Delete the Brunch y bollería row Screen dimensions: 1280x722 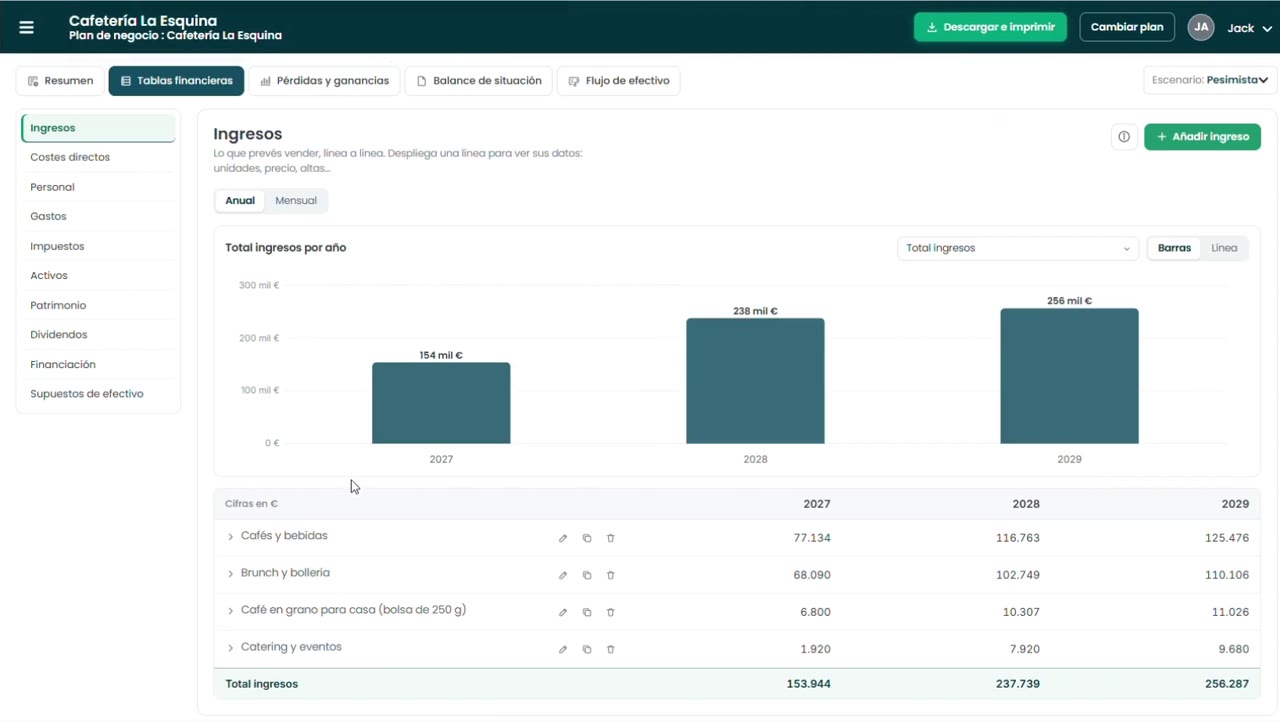611,575
